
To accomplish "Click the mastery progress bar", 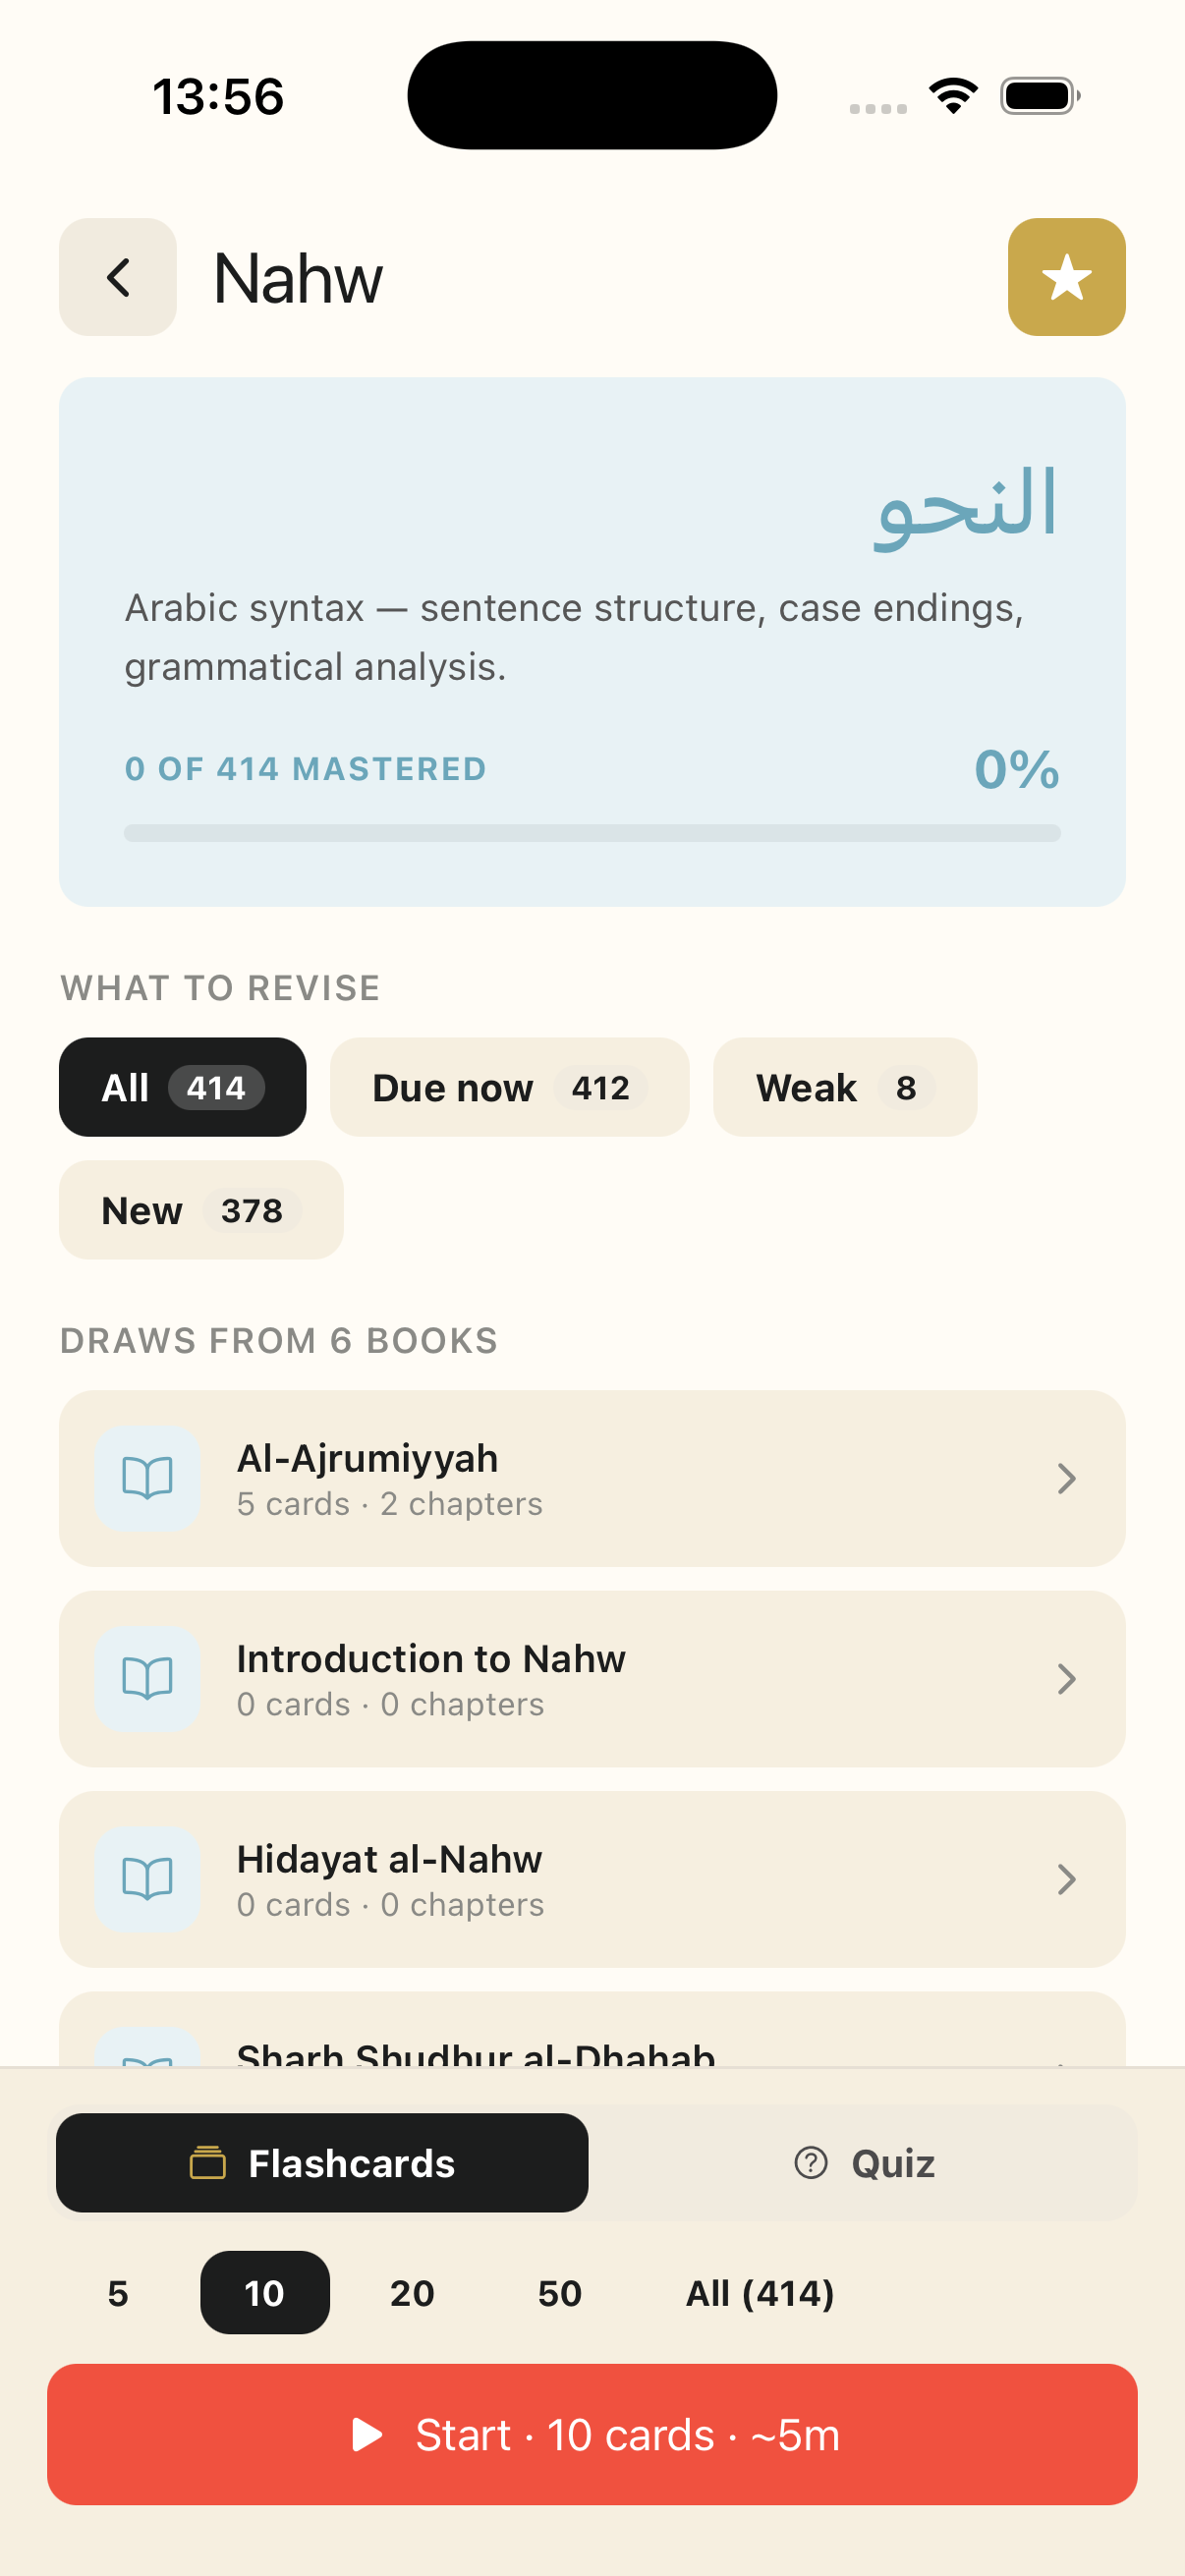I will (x=592, y=833).
